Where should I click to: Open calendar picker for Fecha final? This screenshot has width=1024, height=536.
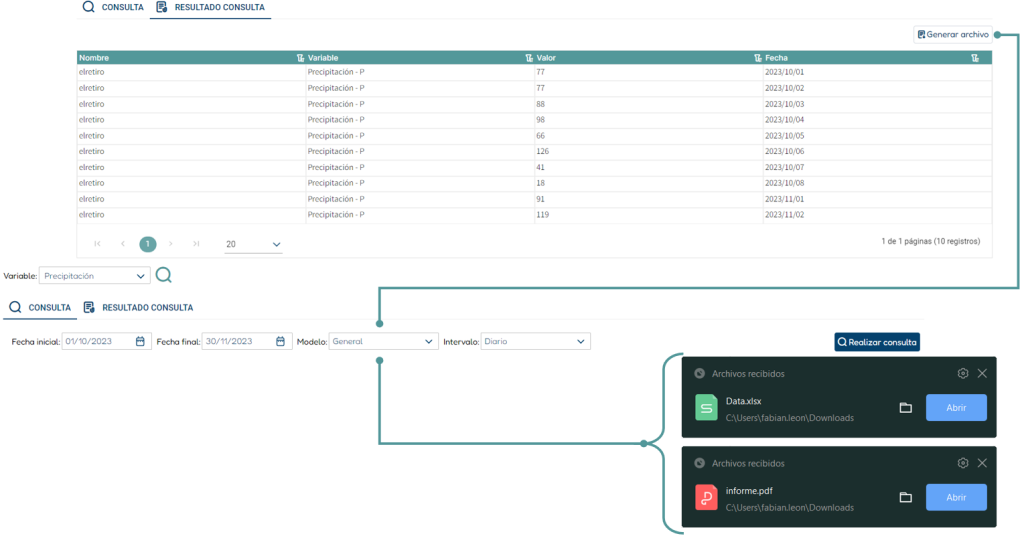(281, 341)
